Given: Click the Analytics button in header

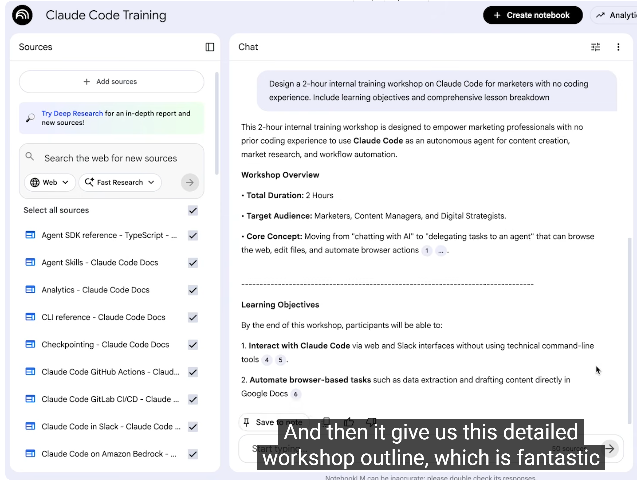Looking at the screenshot, I should point(615,15).
